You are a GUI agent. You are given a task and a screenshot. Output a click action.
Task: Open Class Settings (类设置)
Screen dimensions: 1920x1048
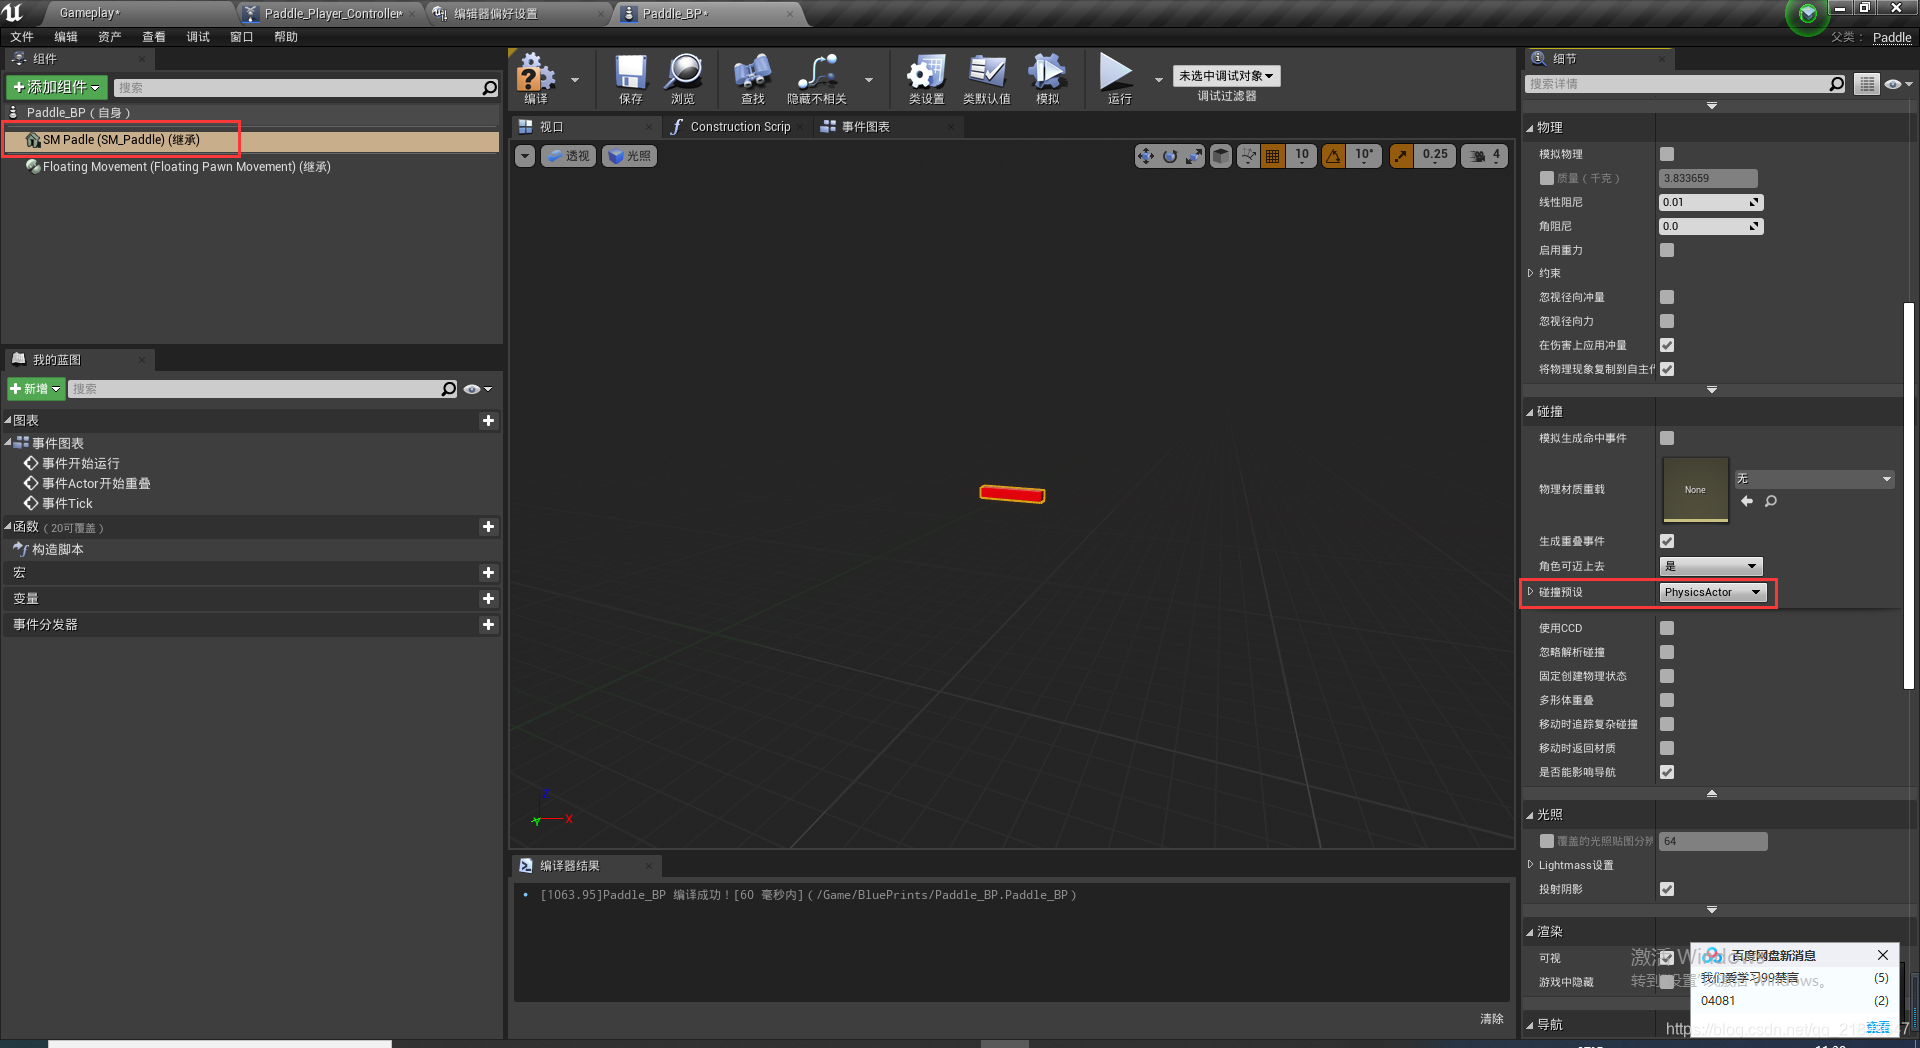tap(925, 79)
